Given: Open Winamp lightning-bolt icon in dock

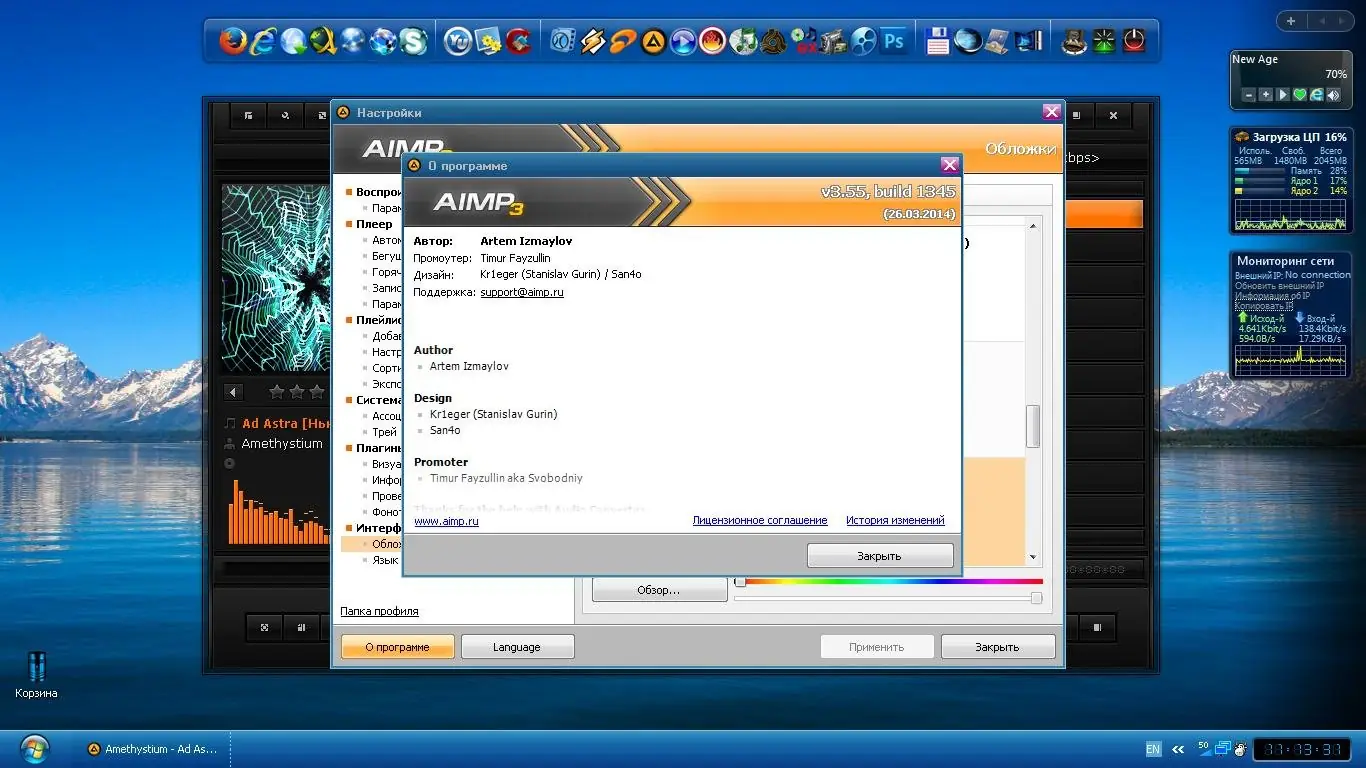Looking at the screenshot, I should coord(593,41).
